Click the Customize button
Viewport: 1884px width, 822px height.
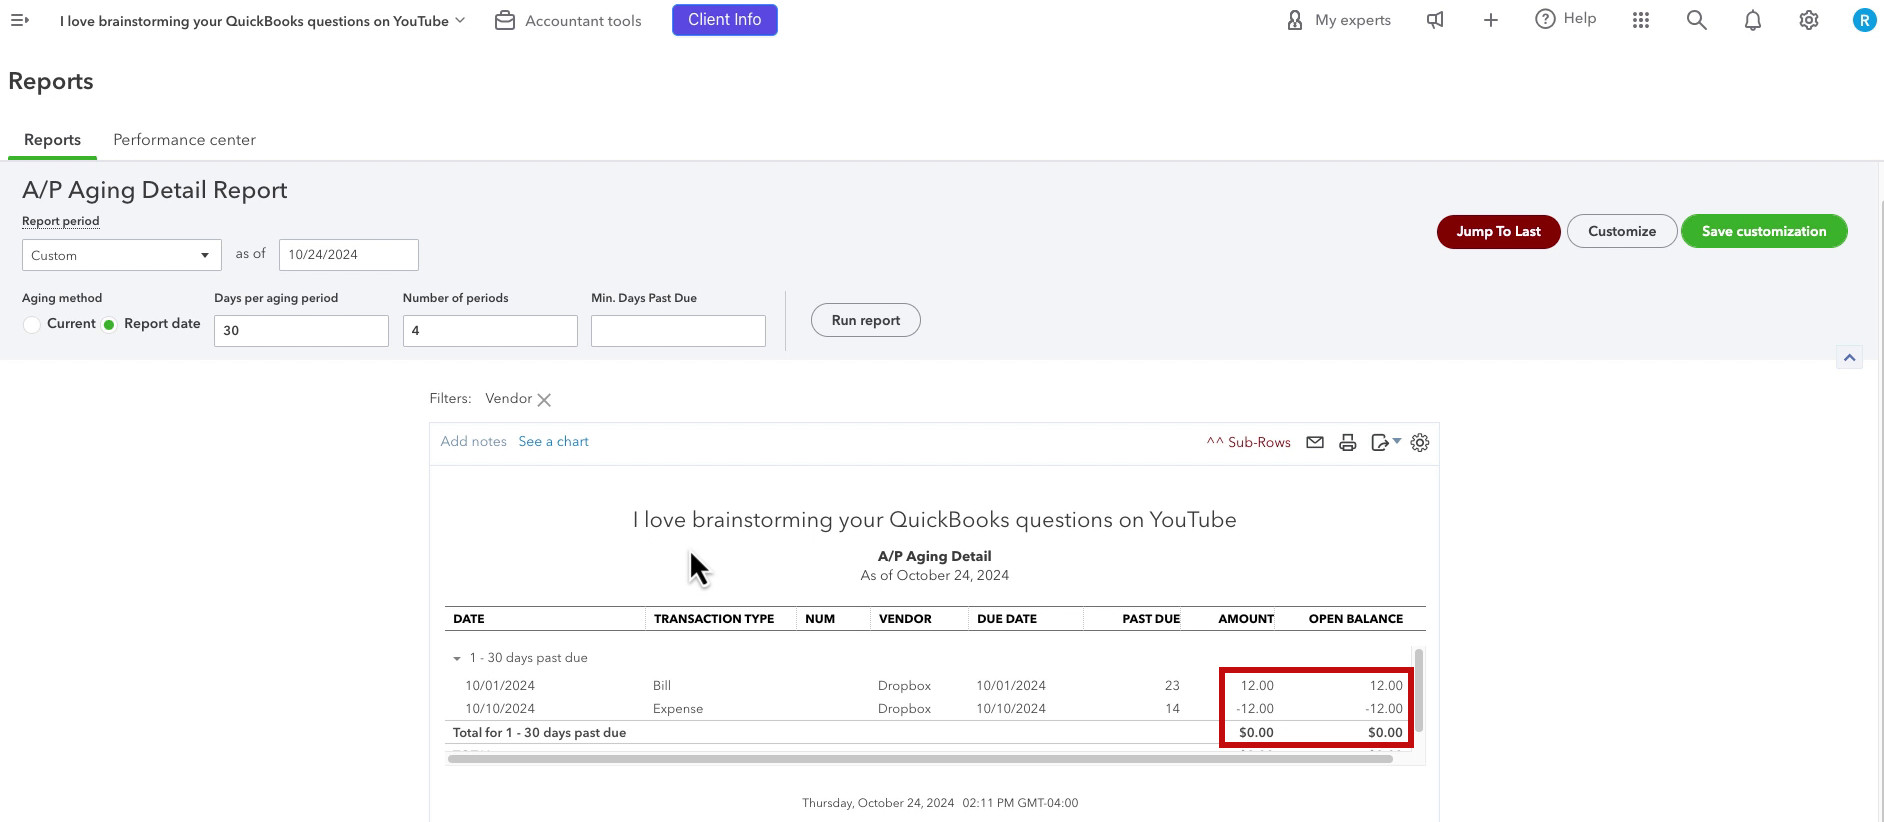pyautogui.click(x=1622, y=231)
